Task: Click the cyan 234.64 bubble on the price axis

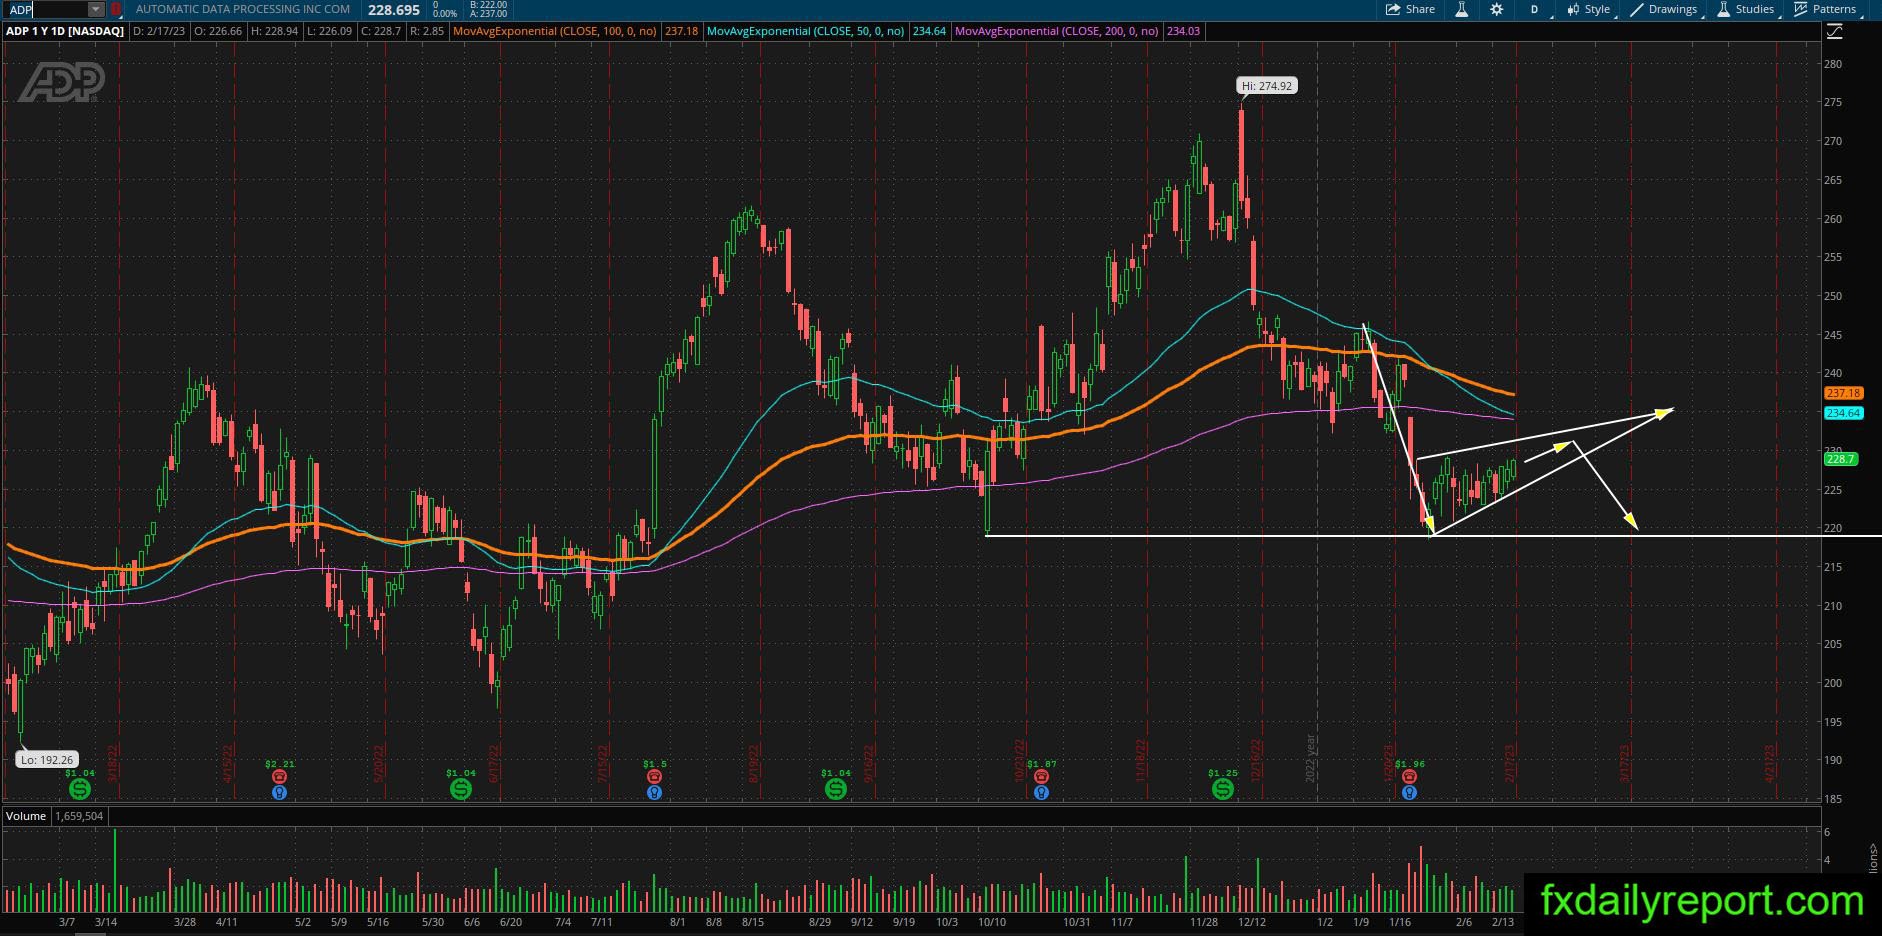Action: coord(1843,413)
